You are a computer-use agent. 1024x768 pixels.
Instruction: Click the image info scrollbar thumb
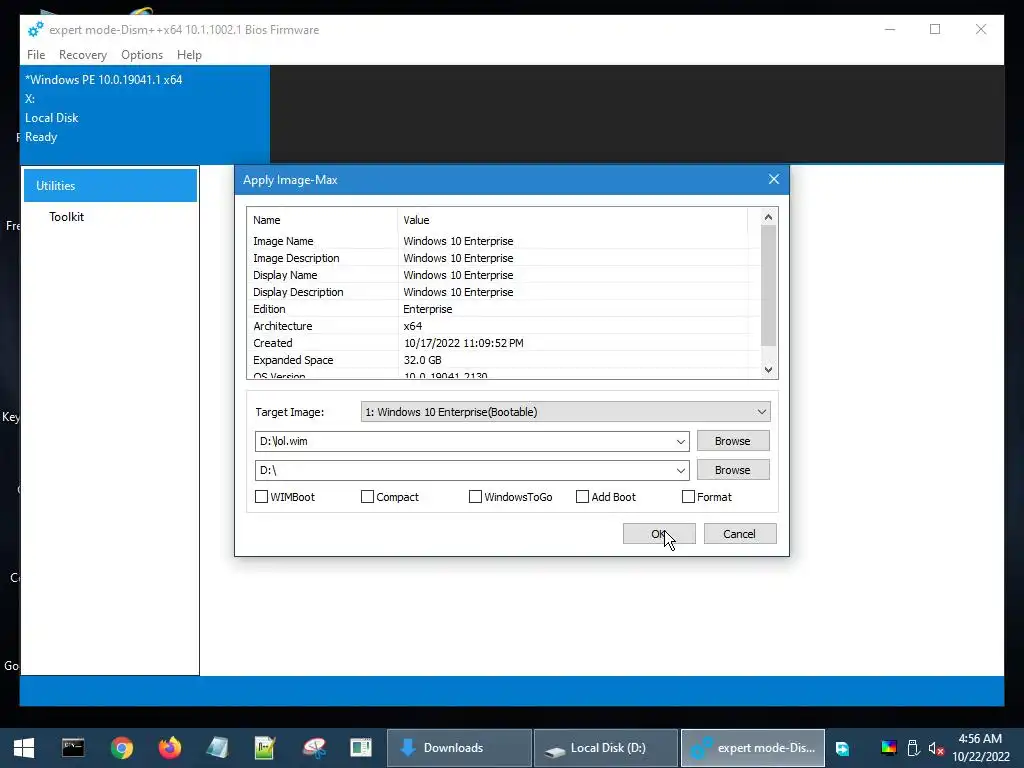click(x=769, y=286)
